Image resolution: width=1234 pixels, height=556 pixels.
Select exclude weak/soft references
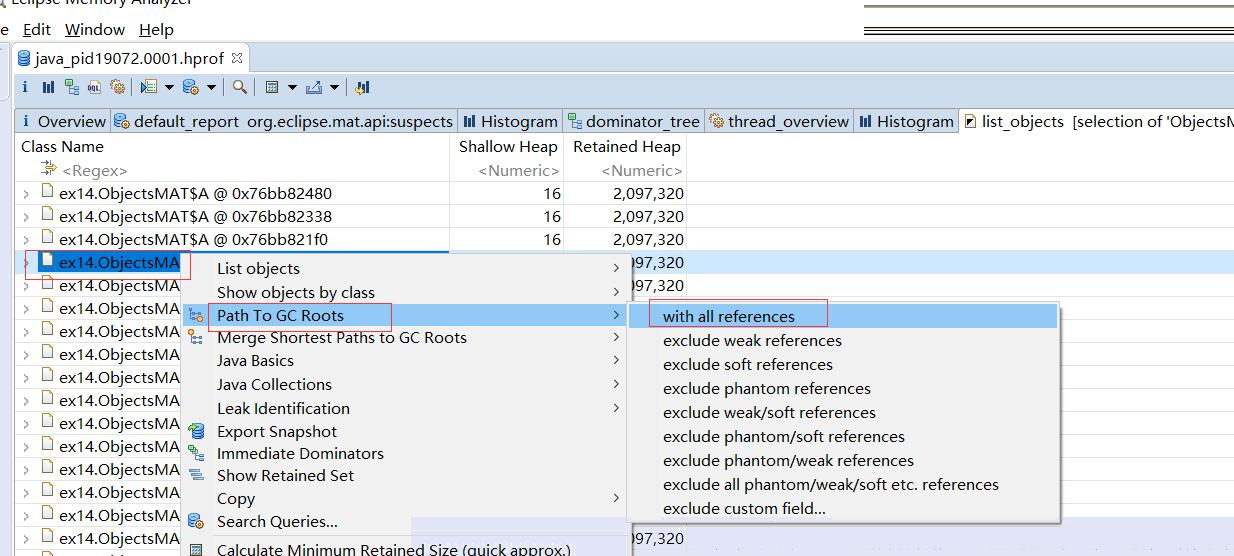point(843,412)
